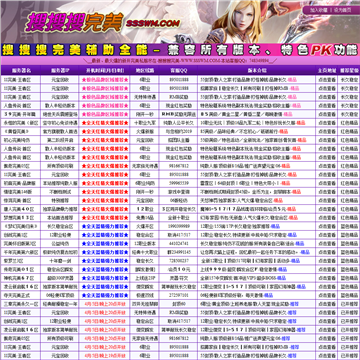Click the QQ number 981667812 in red-star row
The height and width of the screenshot is (360, 360).
(x=179, y=166)
